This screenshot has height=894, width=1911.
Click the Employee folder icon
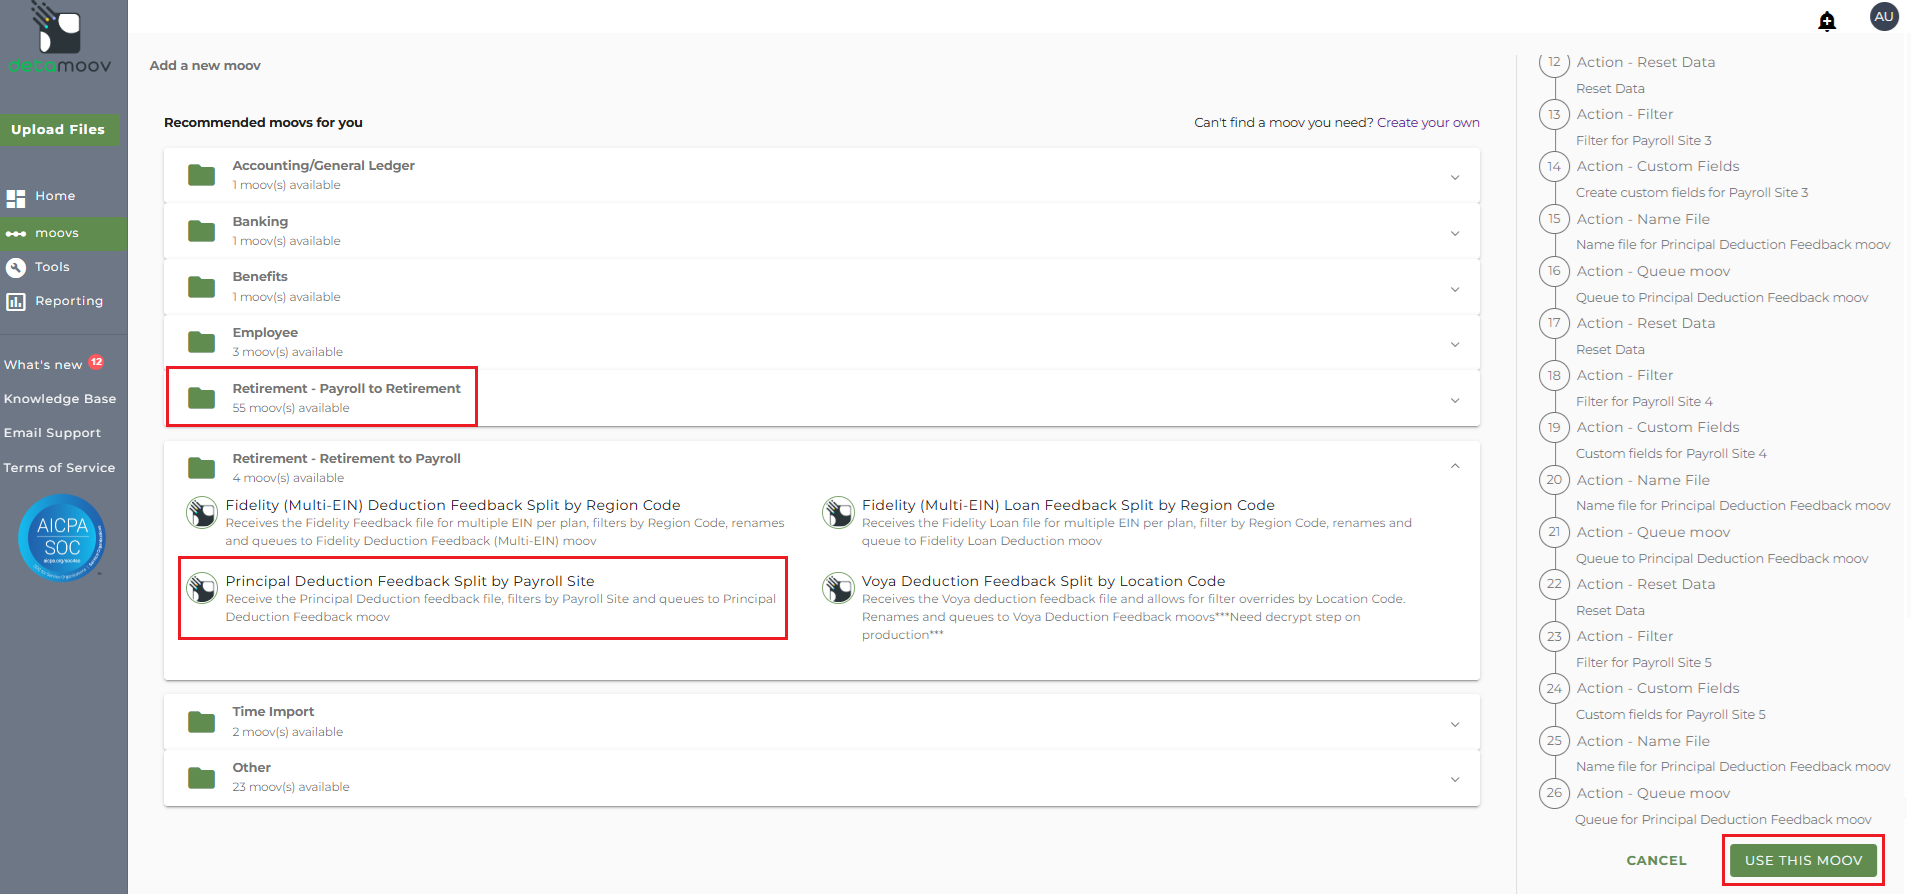(x=202, y=342)
